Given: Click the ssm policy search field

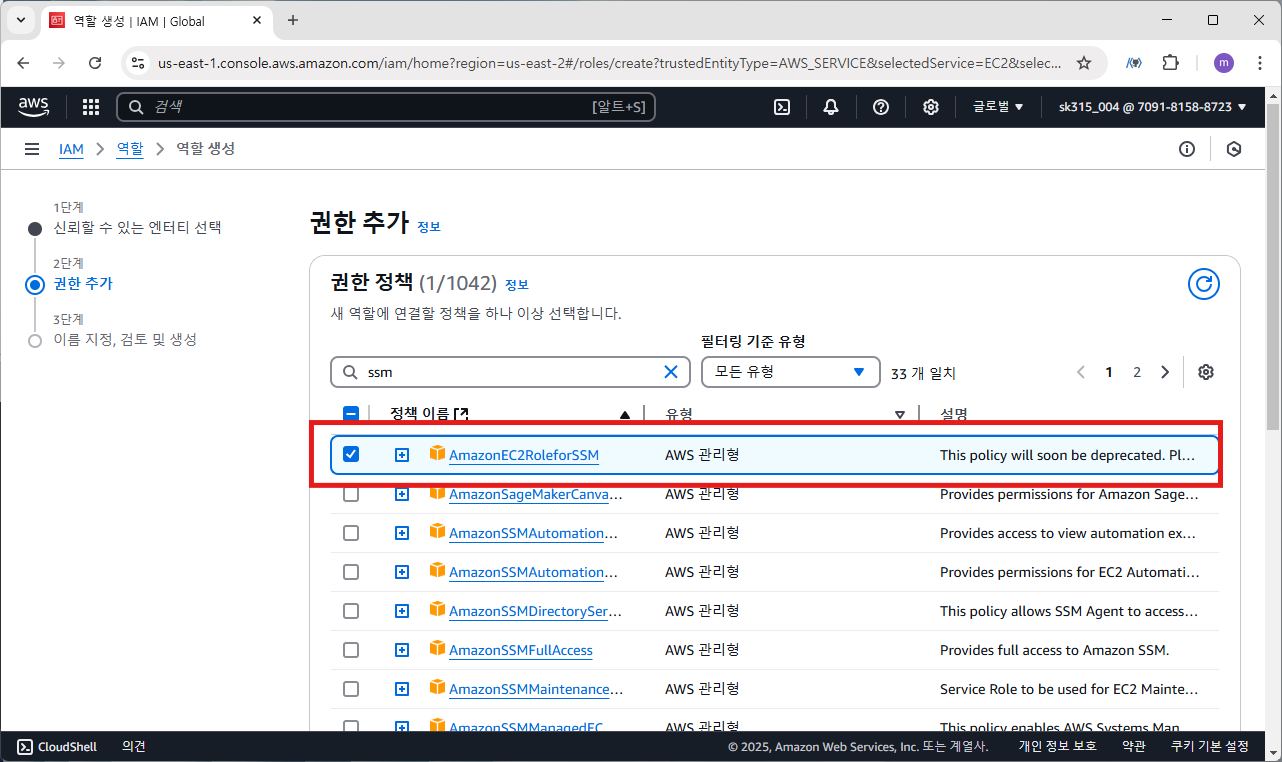Looking at the screenshot, I should [x=510, y=372].
